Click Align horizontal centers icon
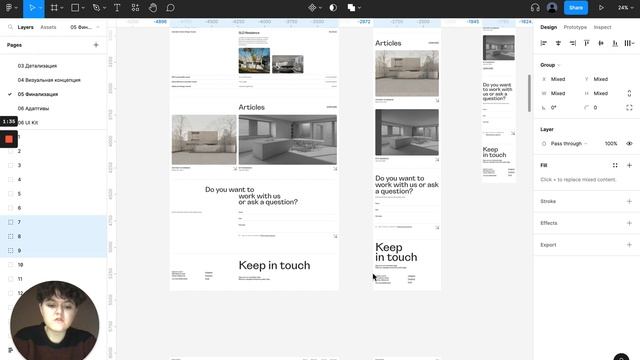This screenshot has height=360, width=640. pyautogui.click(x=558, y=43)
